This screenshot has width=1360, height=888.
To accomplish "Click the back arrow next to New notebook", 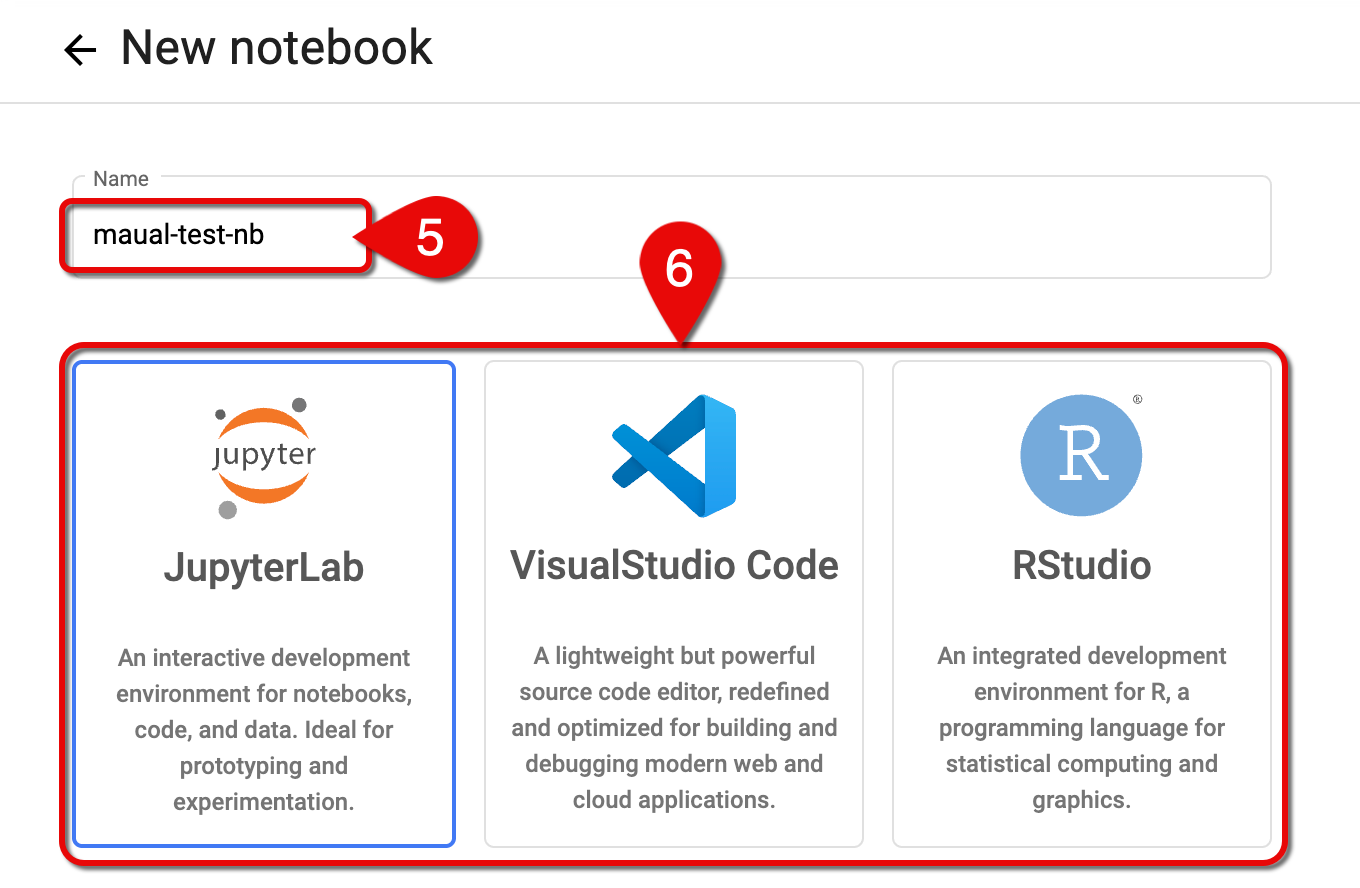I will pos(79,49).
